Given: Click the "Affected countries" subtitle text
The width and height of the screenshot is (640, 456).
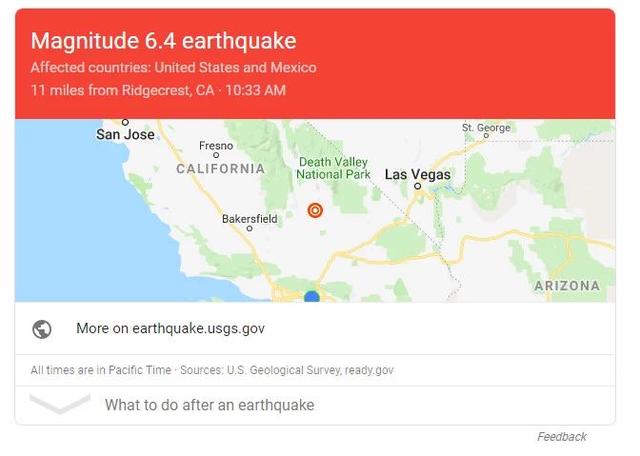Looking at the screenshot, I should (173, 68).
